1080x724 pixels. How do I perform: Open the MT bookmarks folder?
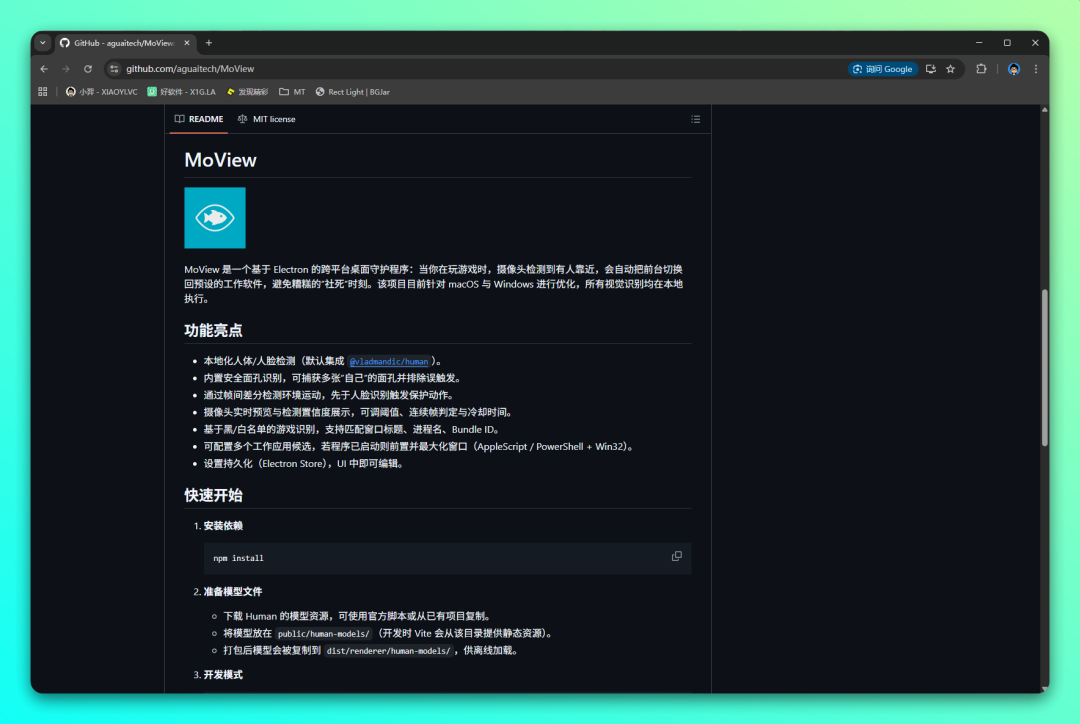click(292, 92)
